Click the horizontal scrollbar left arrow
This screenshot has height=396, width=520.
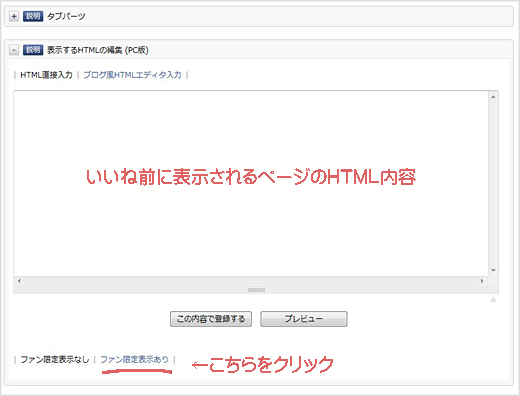coord(19,281)
